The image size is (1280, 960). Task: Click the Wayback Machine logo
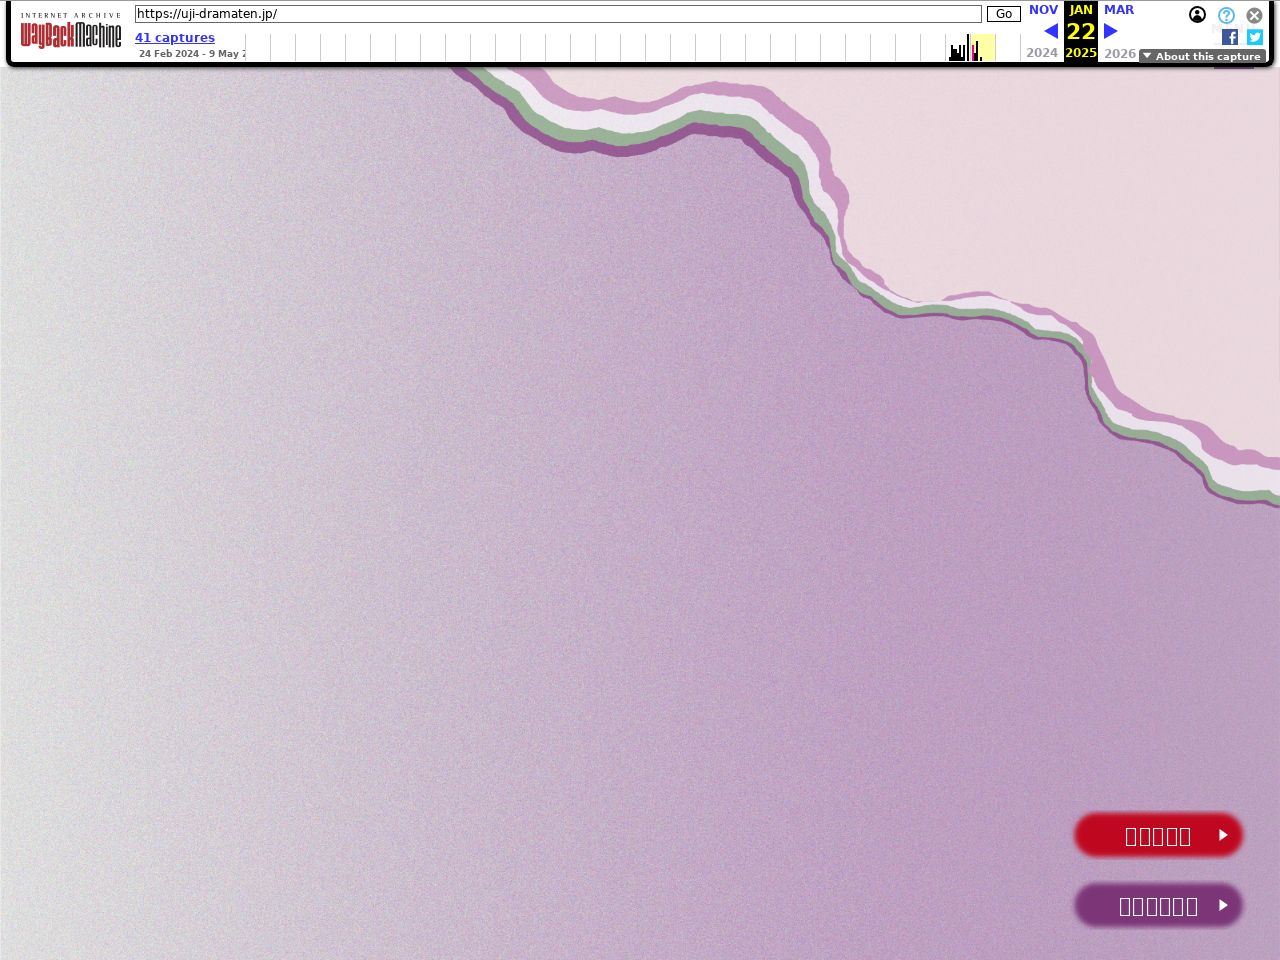click(71, 35)
